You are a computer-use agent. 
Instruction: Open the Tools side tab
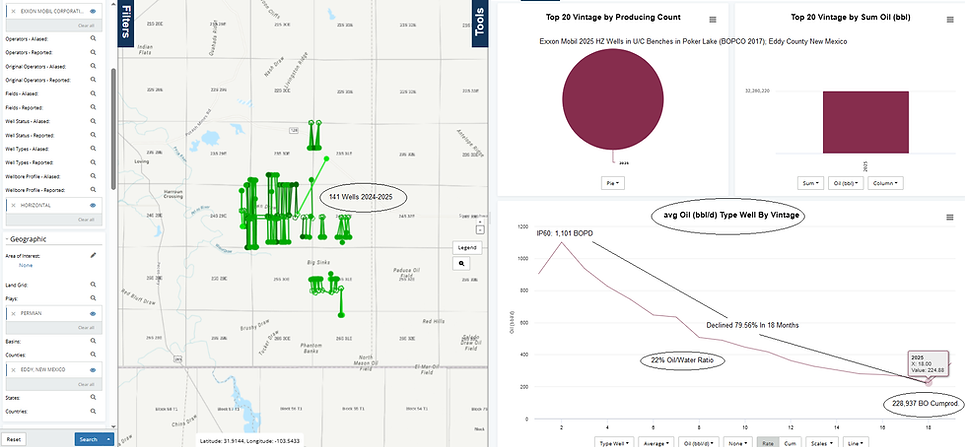480,24
